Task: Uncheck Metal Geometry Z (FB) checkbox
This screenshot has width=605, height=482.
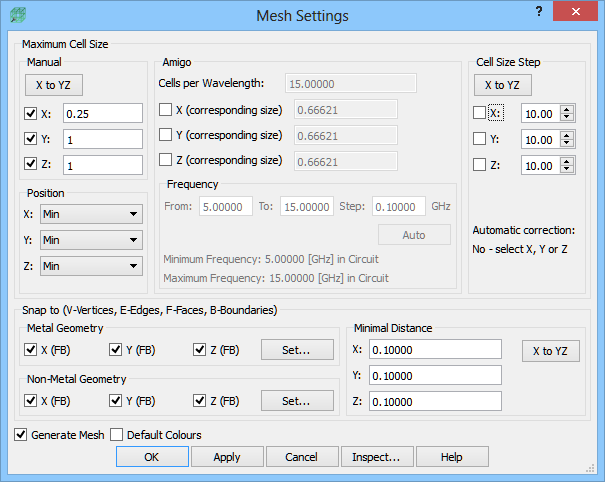Action: [199, 350]
